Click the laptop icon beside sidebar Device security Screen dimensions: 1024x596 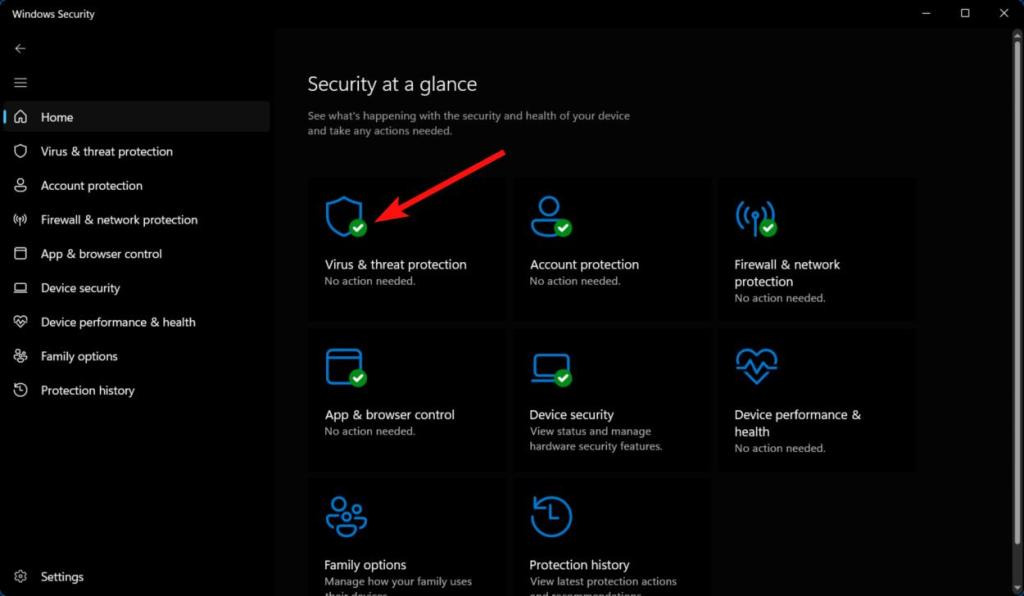(x=21, y=288)
